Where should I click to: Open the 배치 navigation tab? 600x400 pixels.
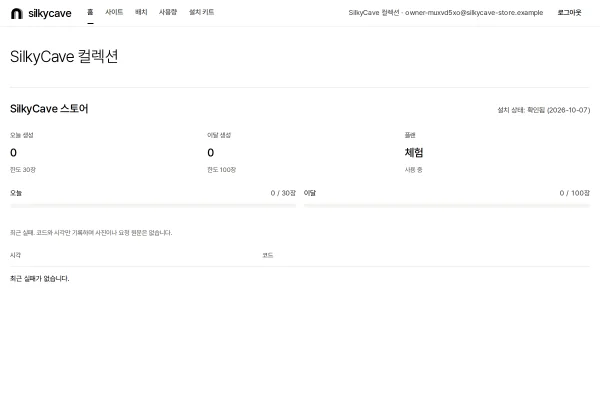(141, 12)
